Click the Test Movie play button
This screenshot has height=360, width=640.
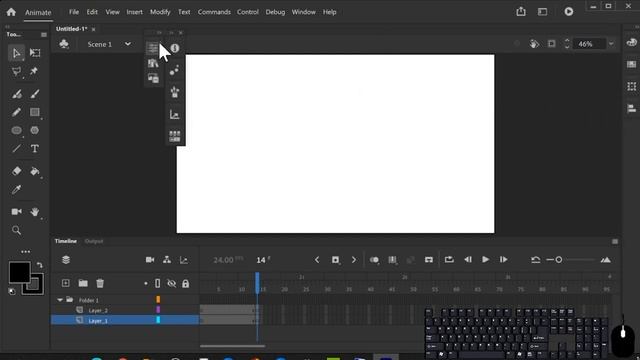point(569,11)
